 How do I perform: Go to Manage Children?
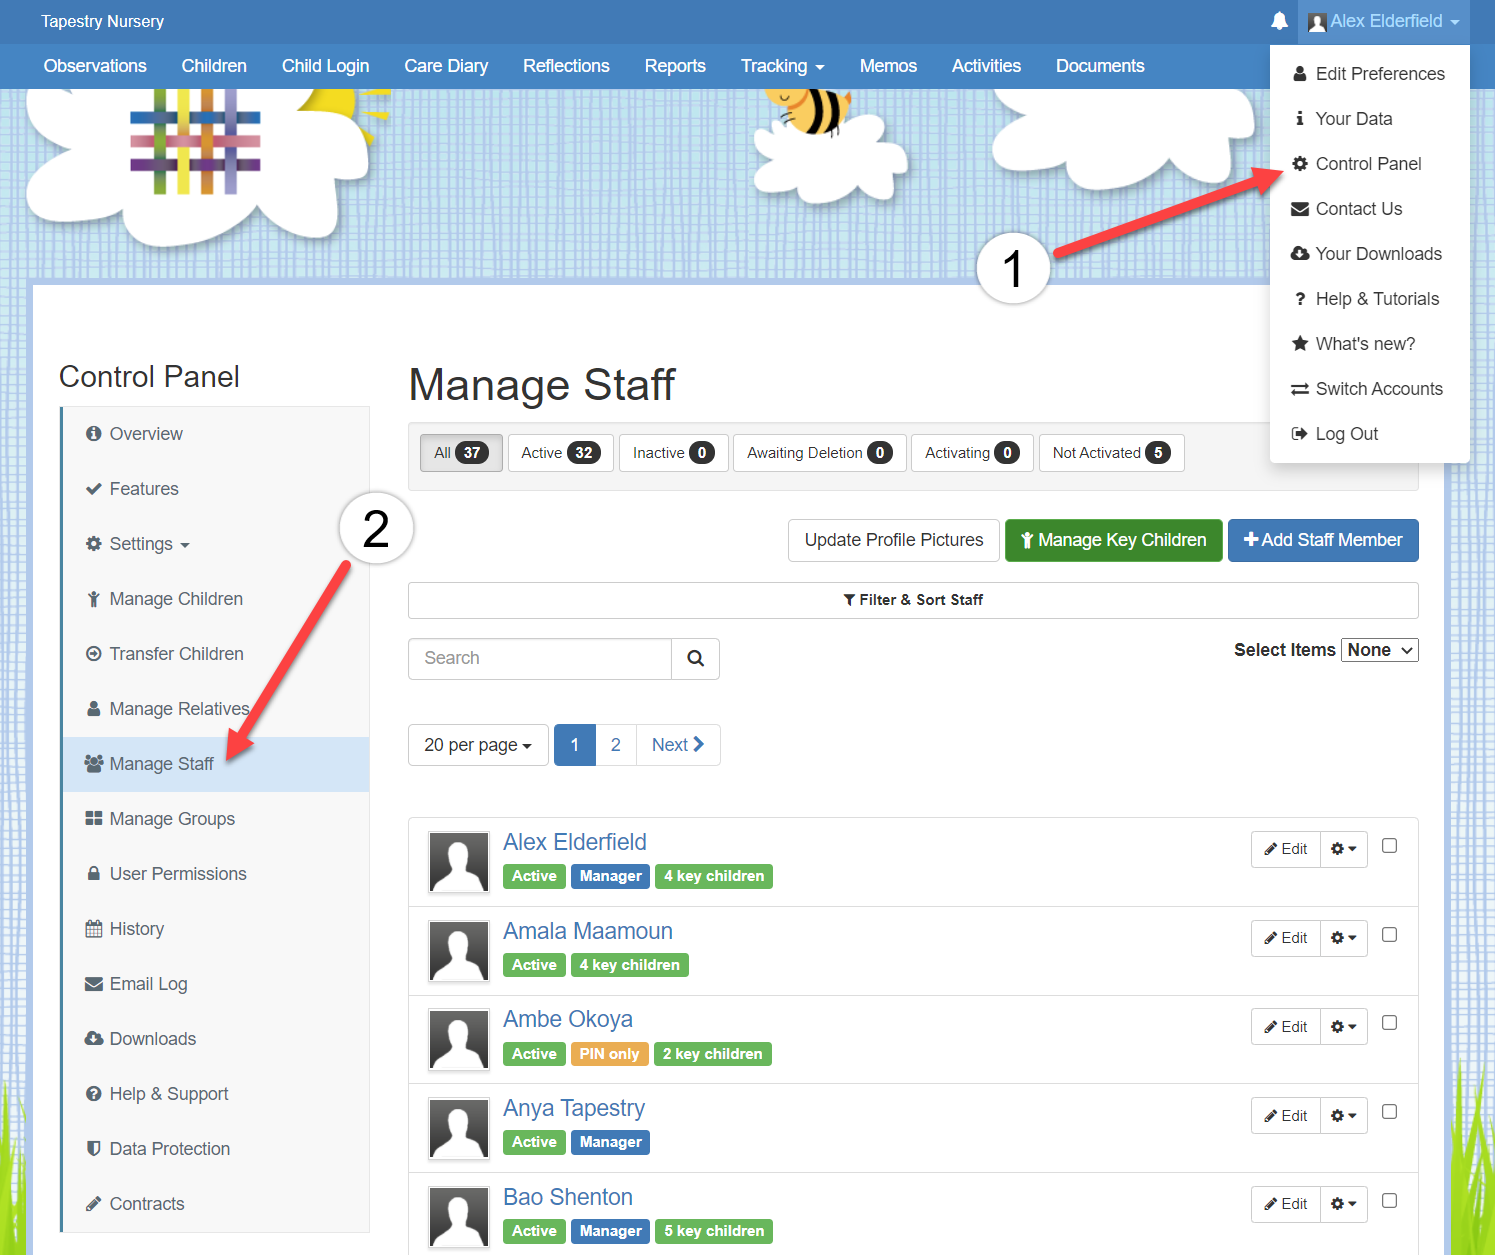click(x=216, y=599)
